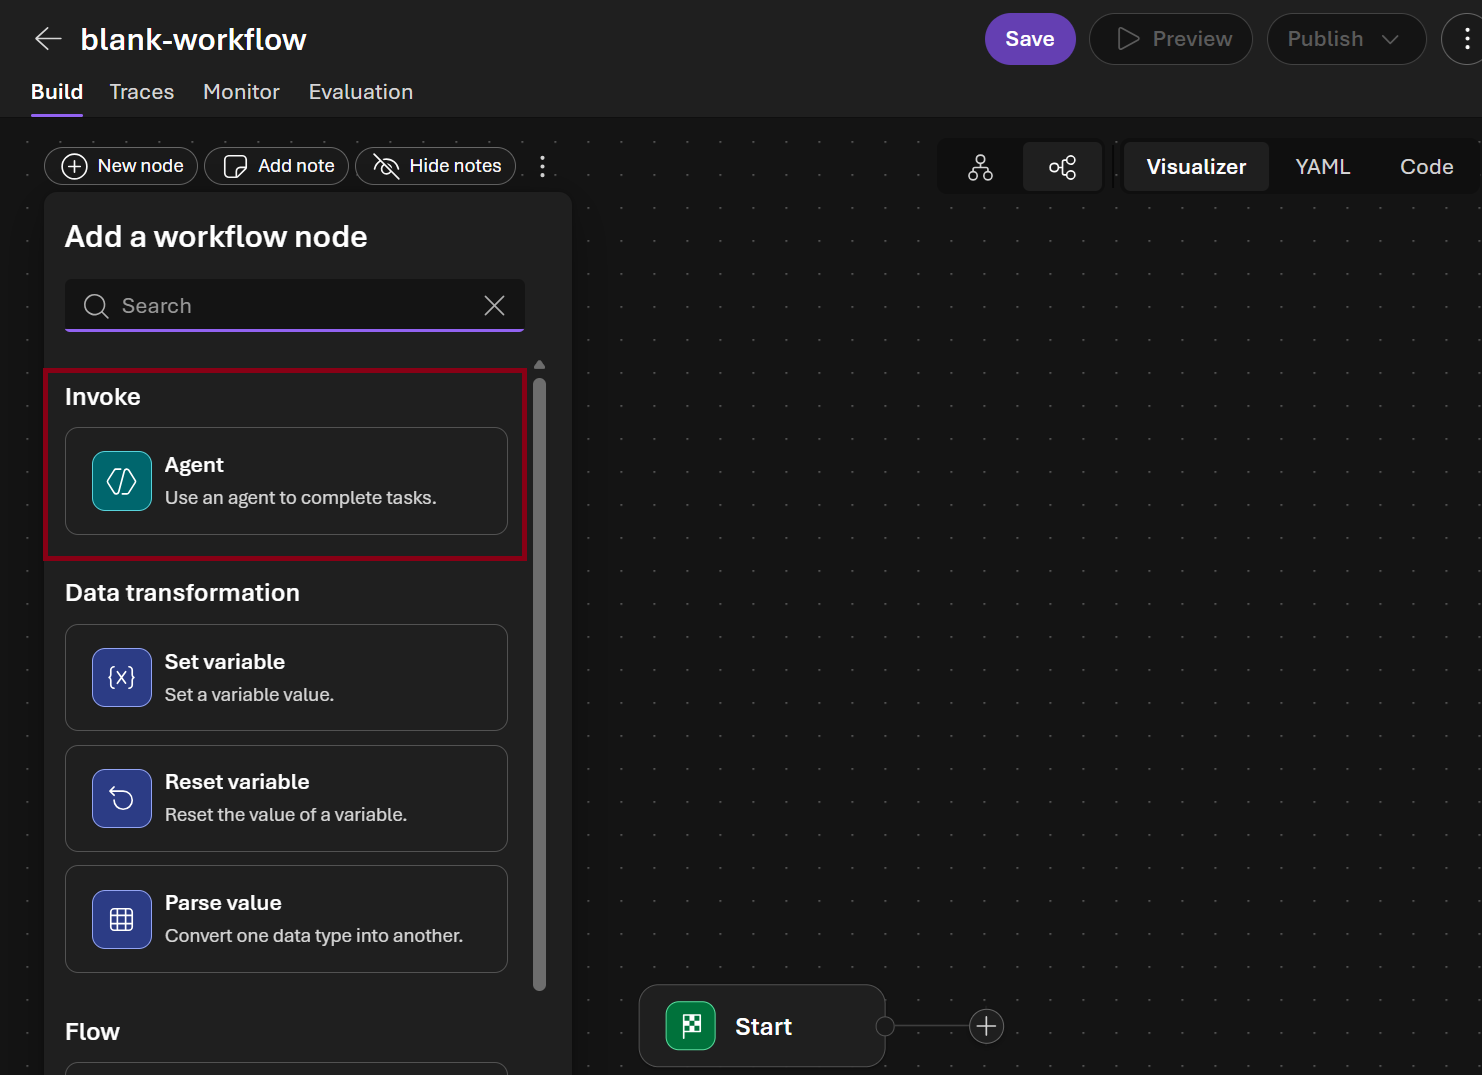Click the Reset variable undo icon
The width and height of the screenshot is (1482, 1075).
[x=122, y=798]
